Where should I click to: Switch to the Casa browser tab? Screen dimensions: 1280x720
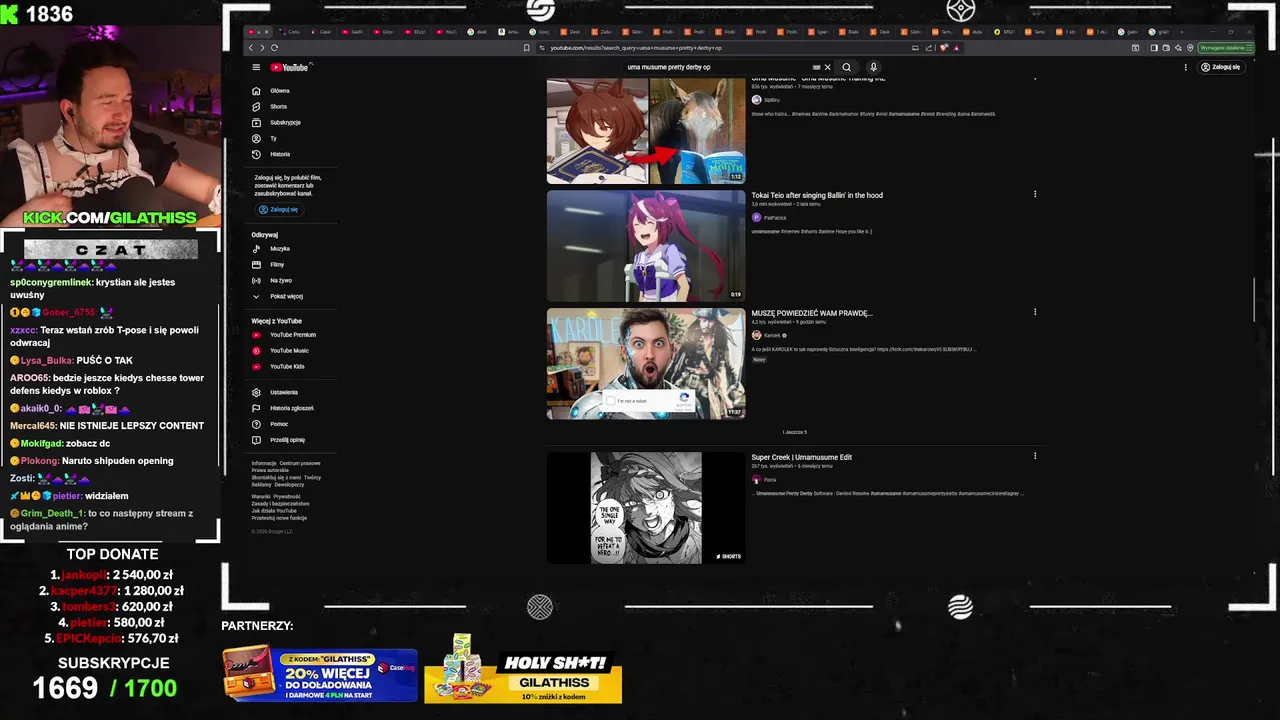click(321, 32)
